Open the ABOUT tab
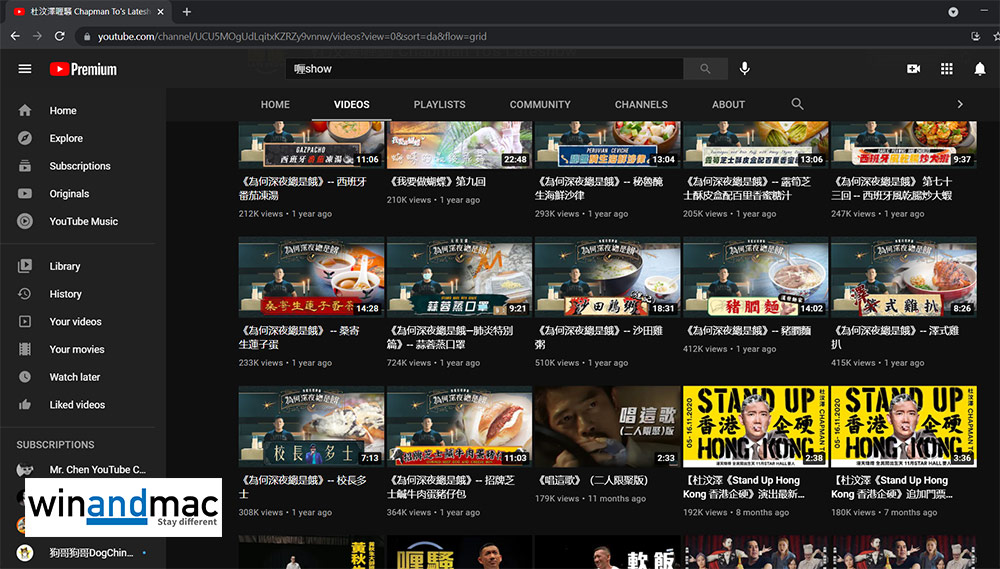 click(x=728, y=104)
